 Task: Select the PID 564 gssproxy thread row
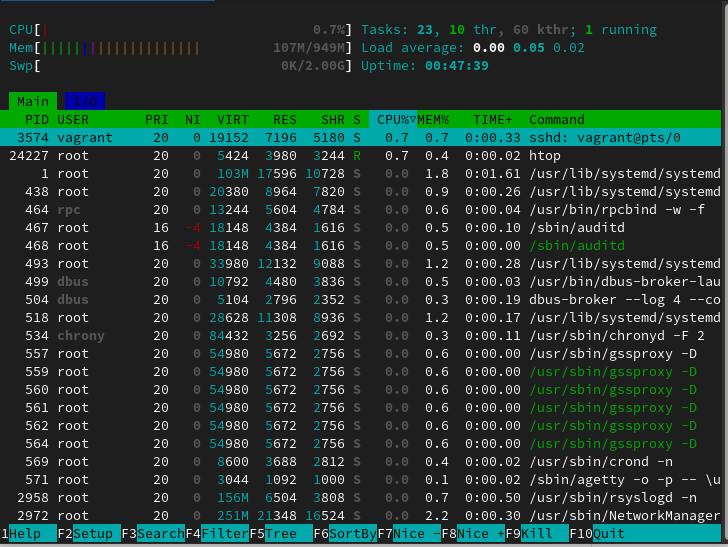(x=360, y=443)
